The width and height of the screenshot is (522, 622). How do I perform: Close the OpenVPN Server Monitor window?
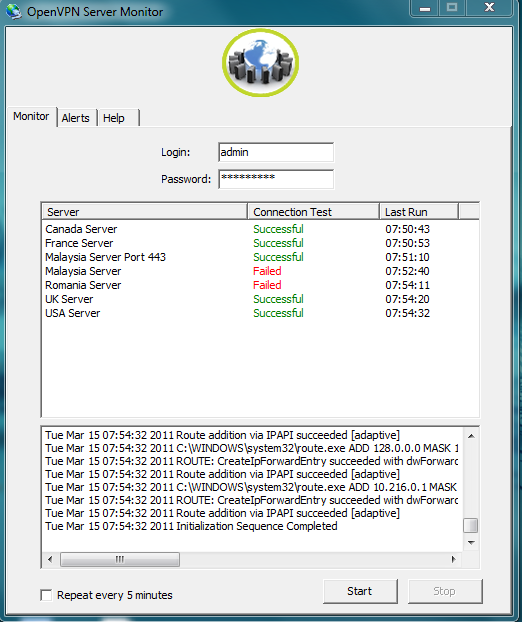tap(489, 8)
